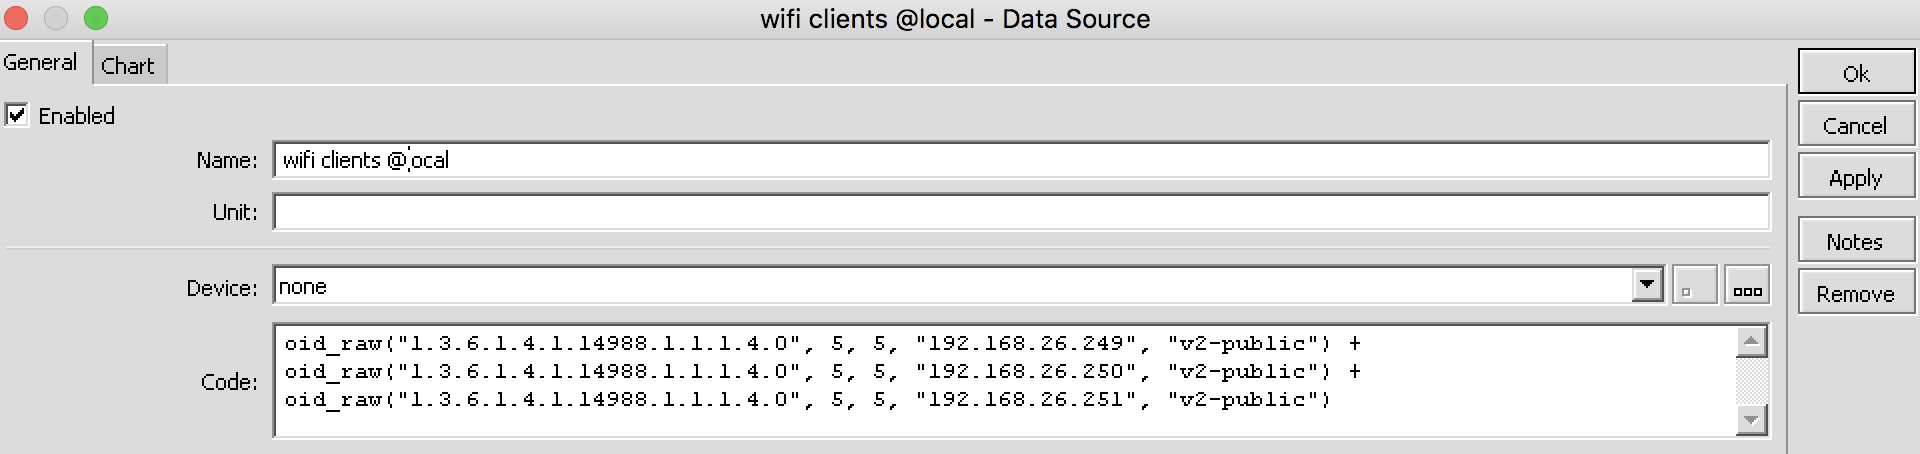Remove this data source
This screenshot has height=454, width=1920.
pos(1855,294)
